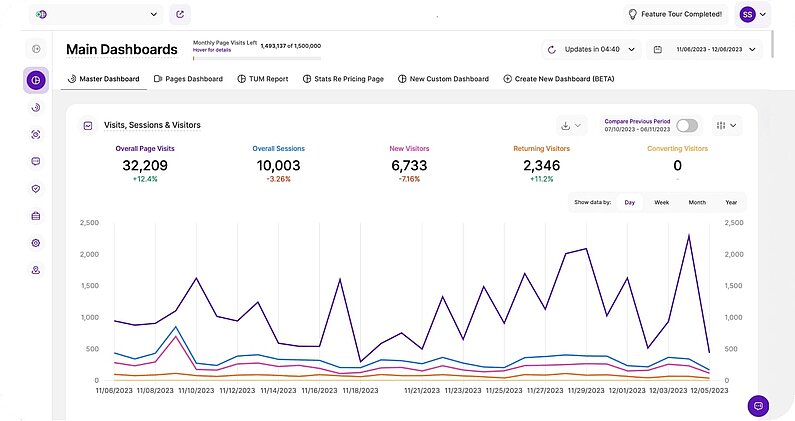
Task: Open the settings gear in the sidebar
Action: click(x=36, y=243)
